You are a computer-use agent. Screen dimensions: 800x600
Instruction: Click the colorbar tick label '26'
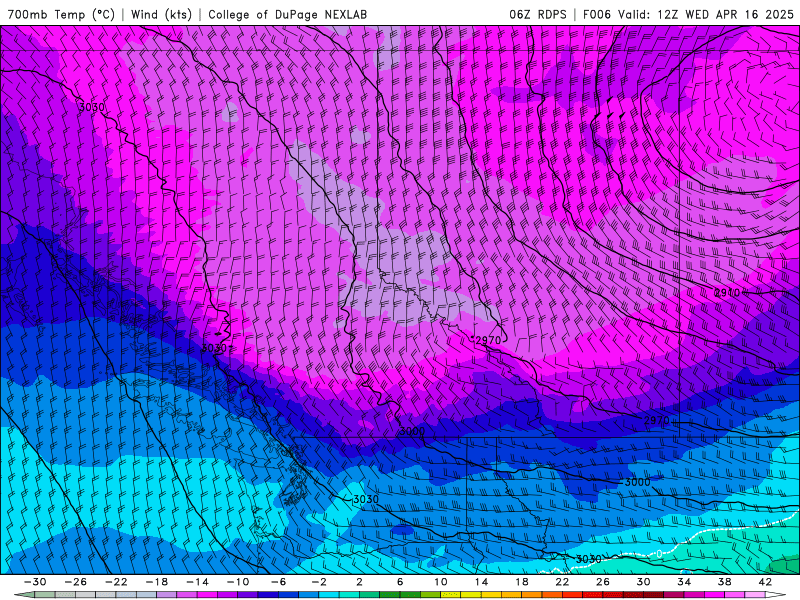point(603,582)
